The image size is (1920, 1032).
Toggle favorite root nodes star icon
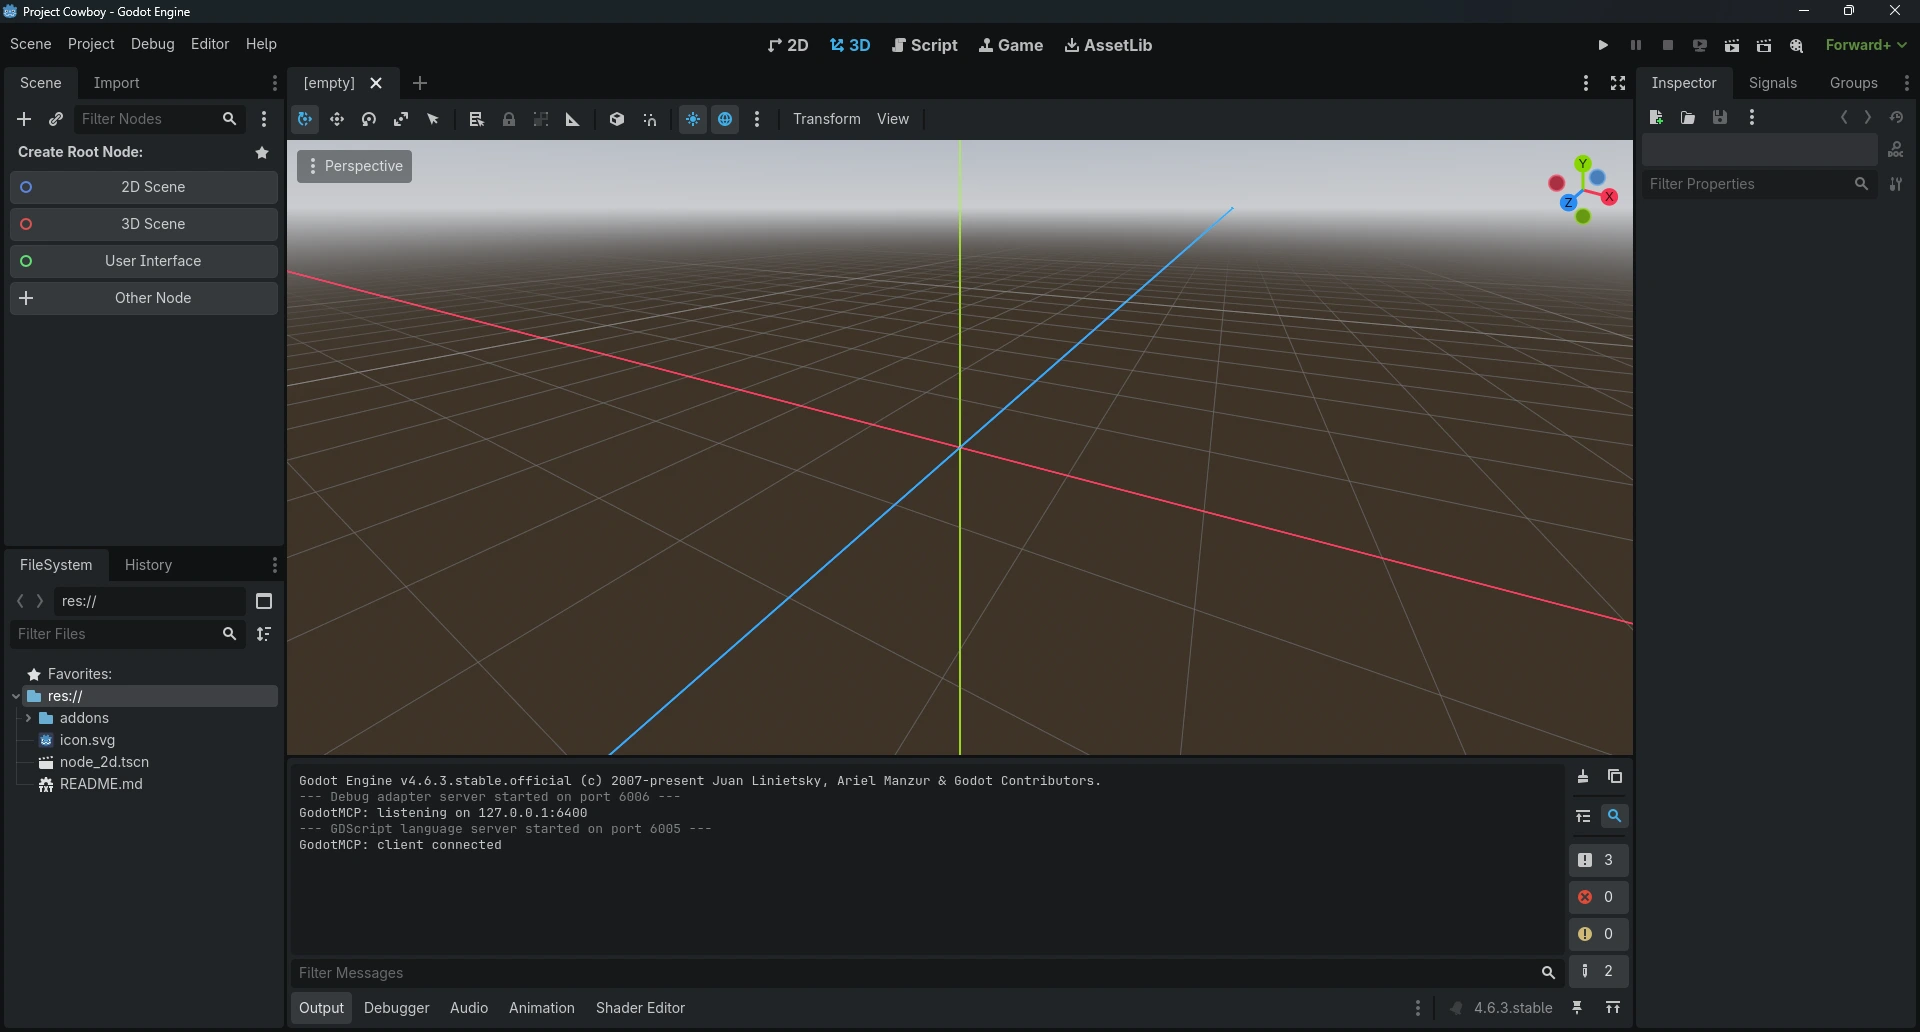262,152
